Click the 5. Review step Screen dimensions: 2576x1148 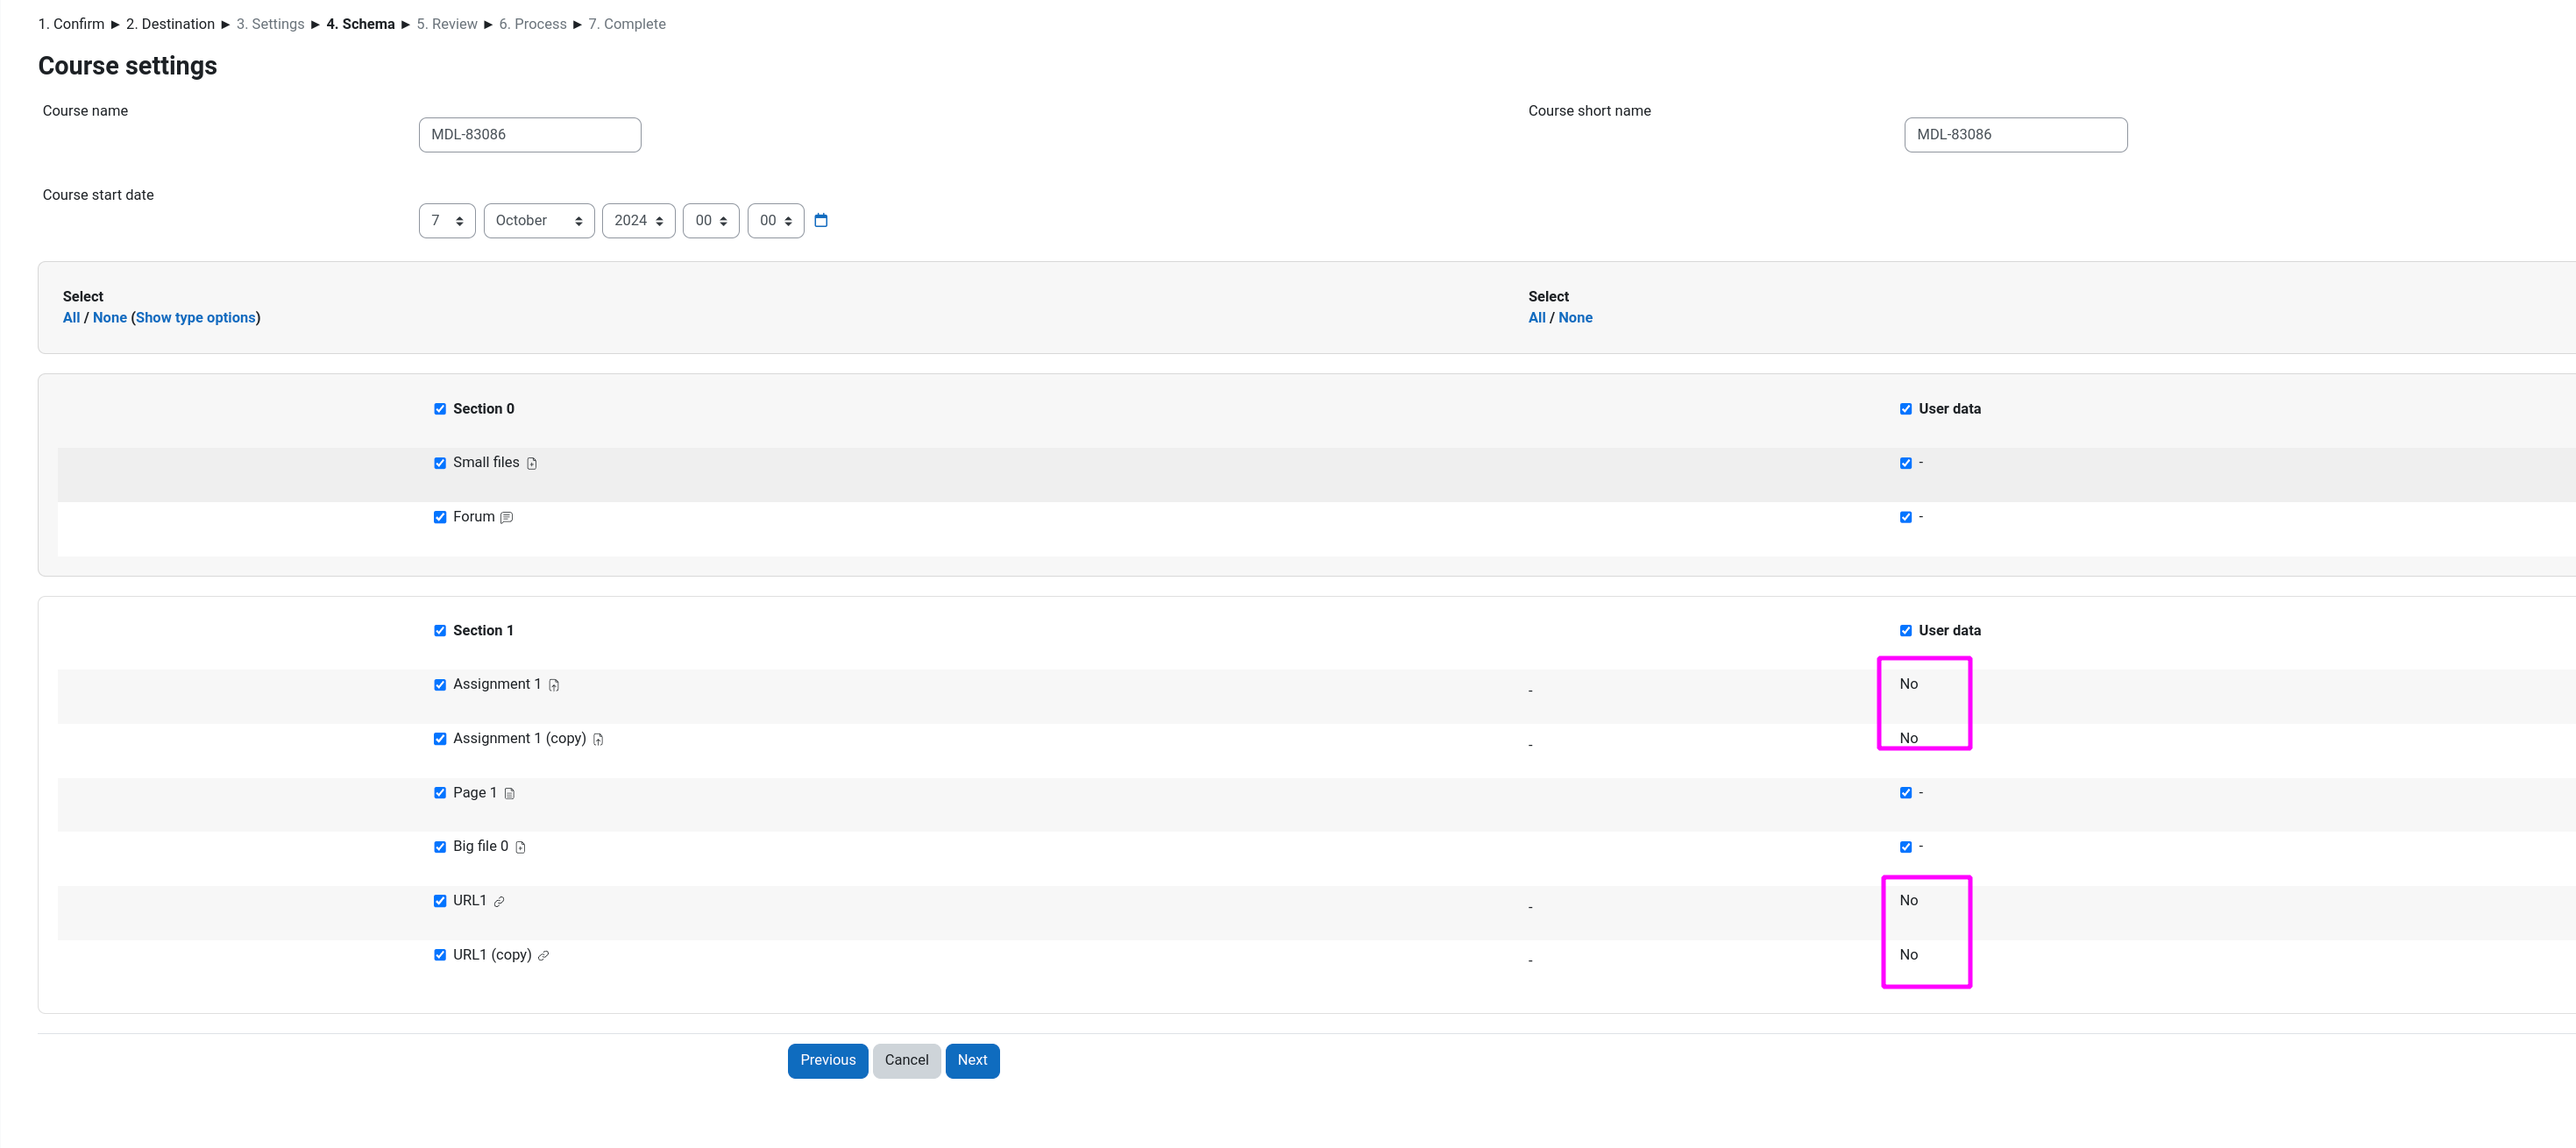point(447,24)
